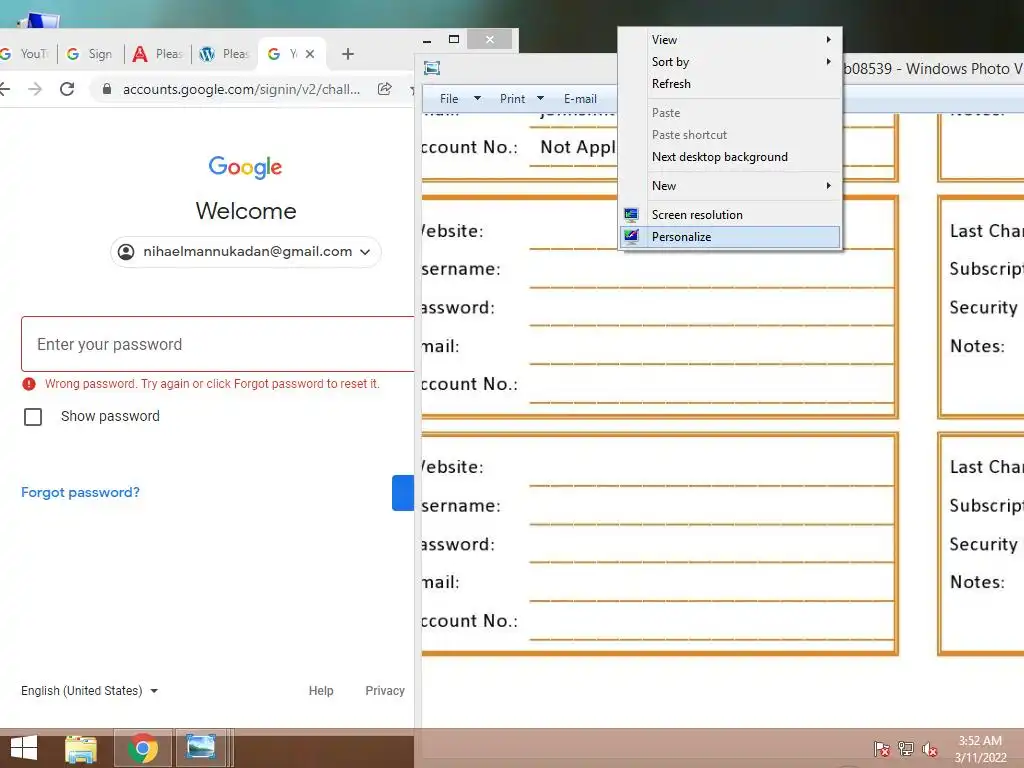Open a new Chrome tab
The image size is (1024, 768).
click(348, 54)
